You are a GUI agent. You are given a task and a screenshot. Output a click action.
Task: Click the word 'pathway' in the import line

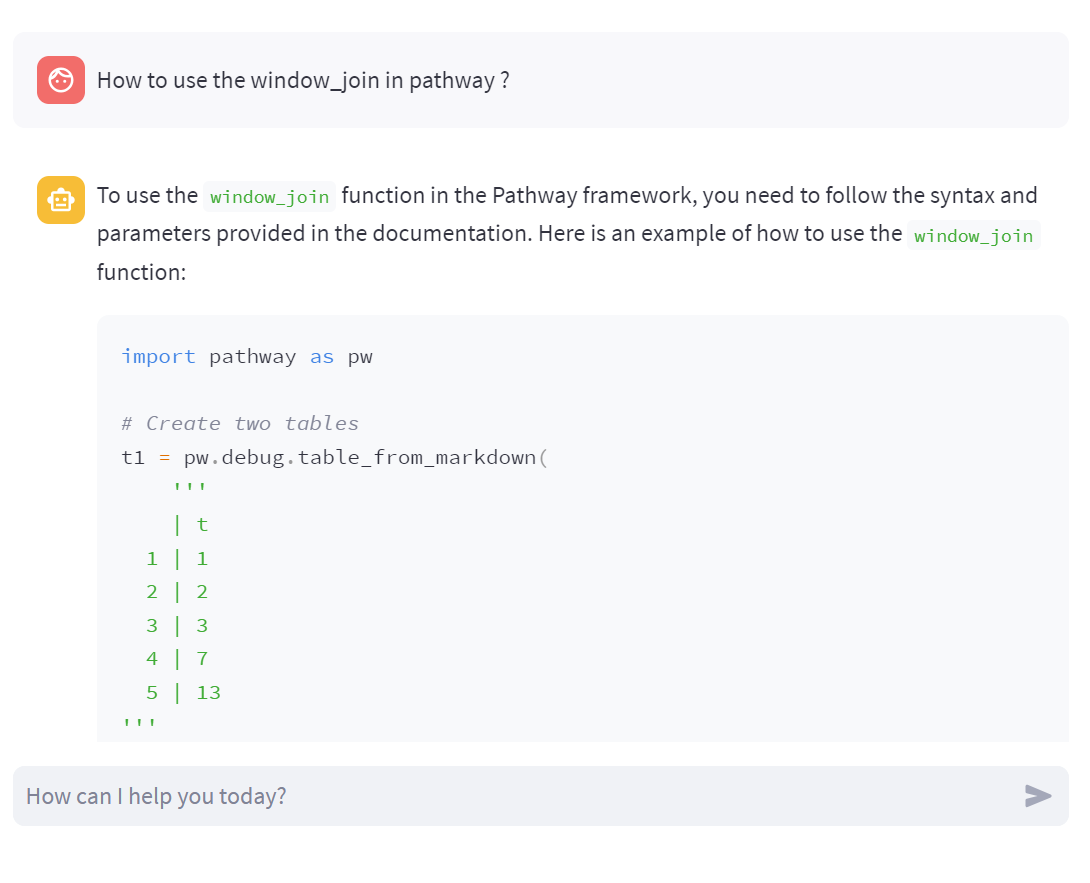coord(252,357)
